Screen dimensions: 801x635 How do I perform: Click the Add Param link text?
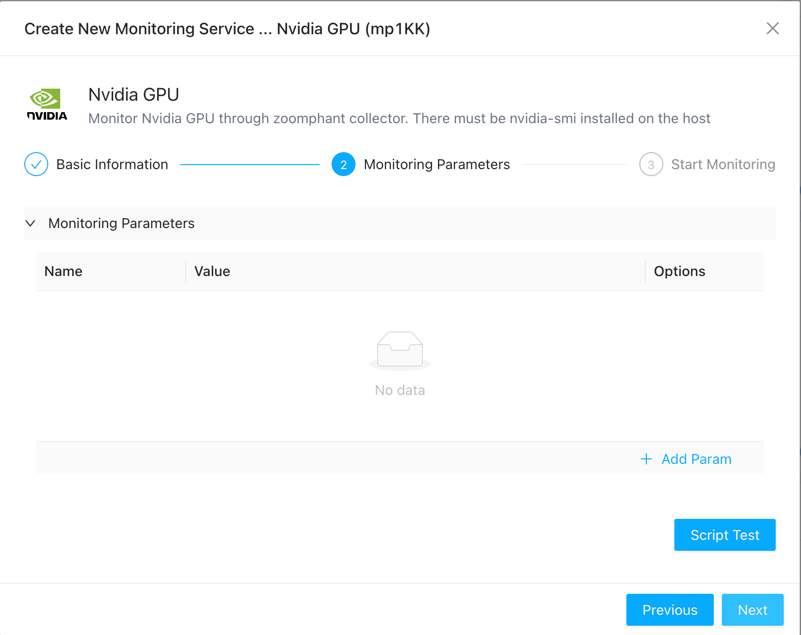(x=696, y=459)
